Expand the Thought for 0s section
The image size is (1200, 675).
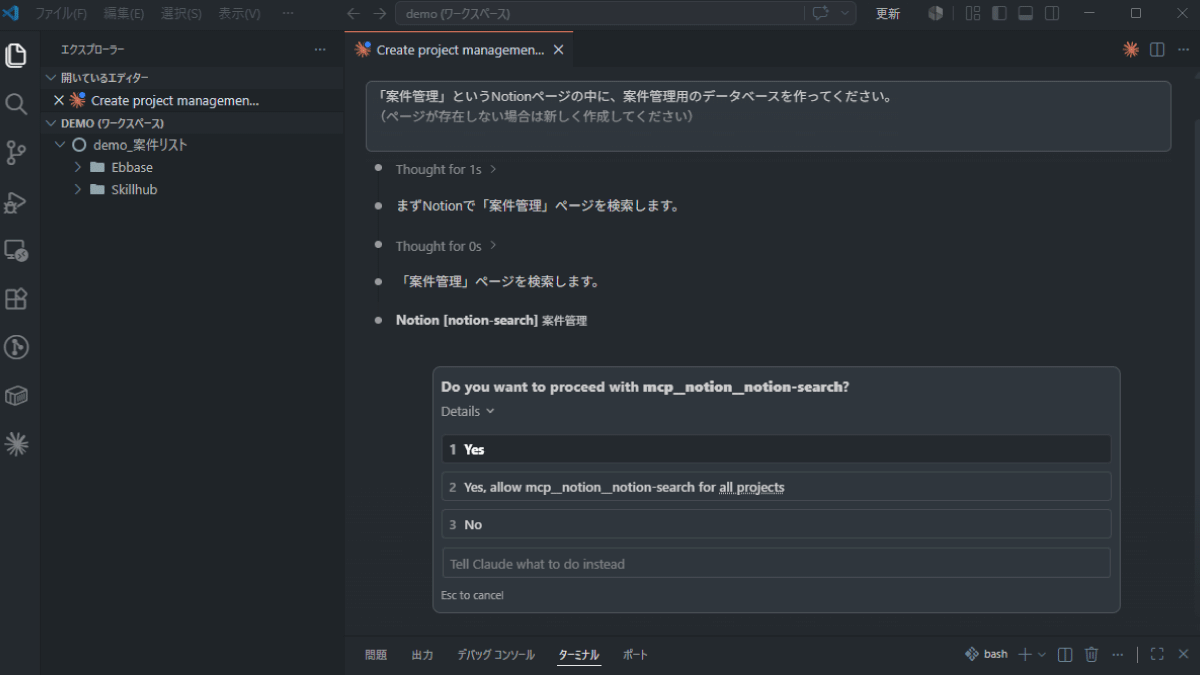[446, 246]
